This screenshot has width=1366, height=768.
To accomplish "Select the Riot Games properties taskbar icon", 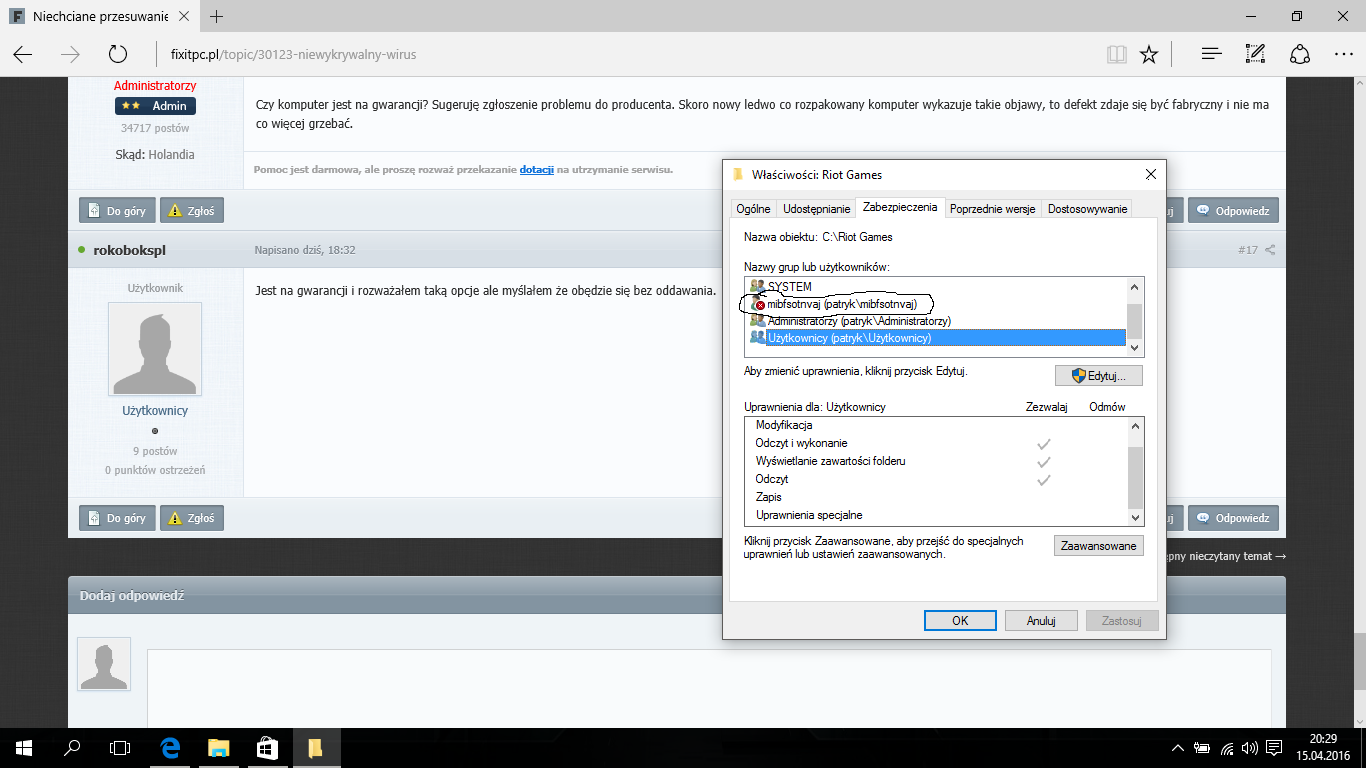I will click(315, 747).
